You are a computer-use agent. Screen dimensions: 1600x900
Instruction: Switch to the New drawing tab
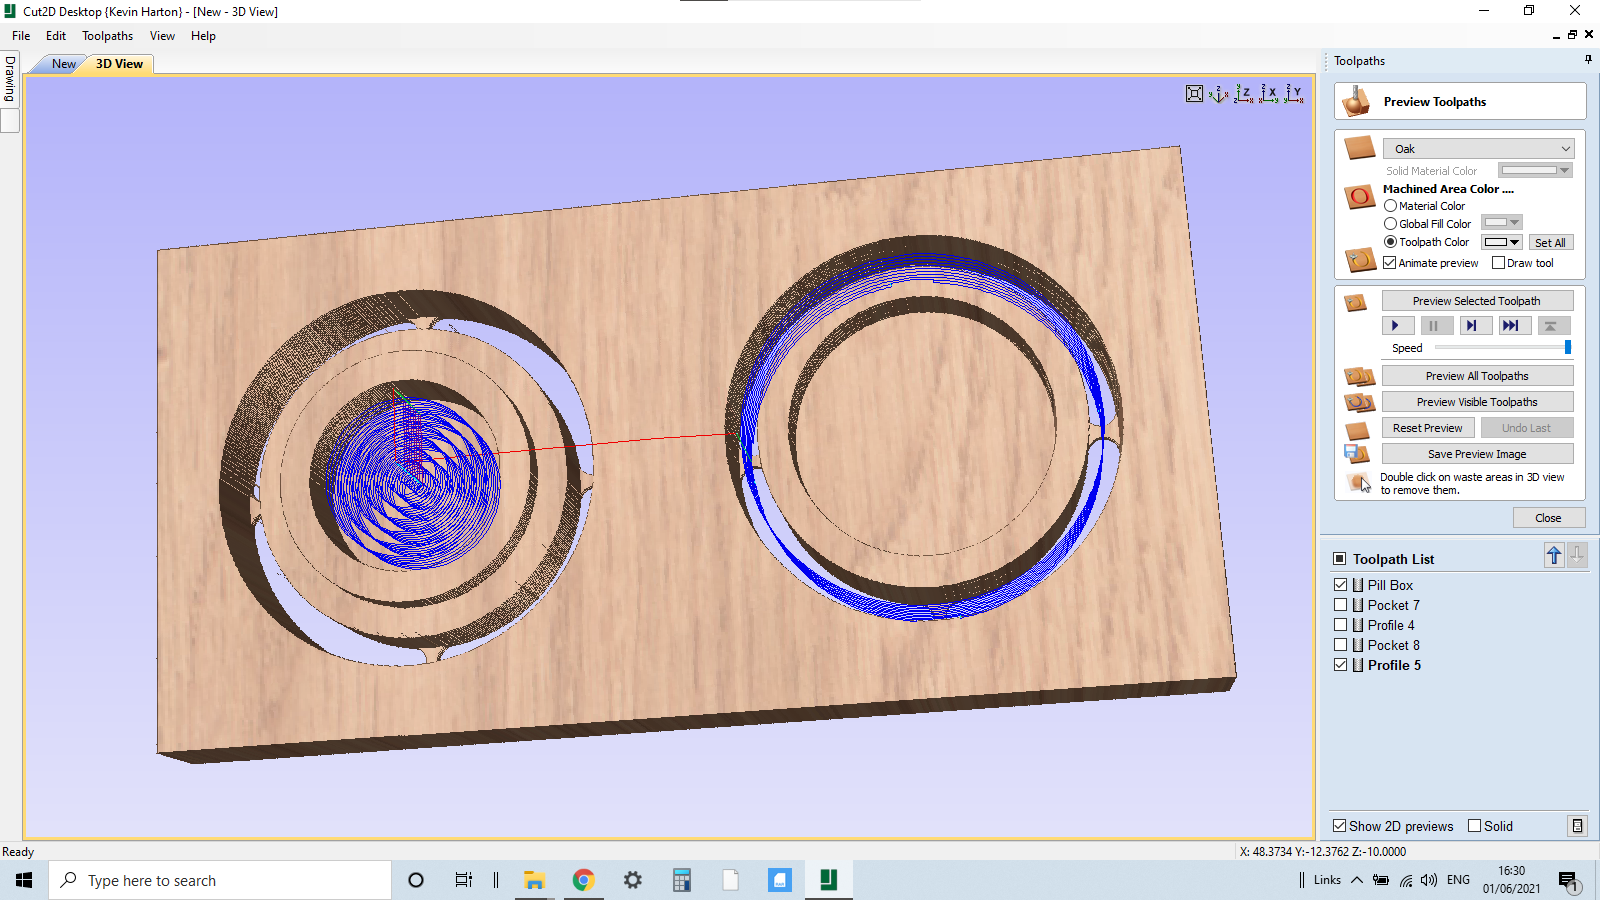point(63,63)
